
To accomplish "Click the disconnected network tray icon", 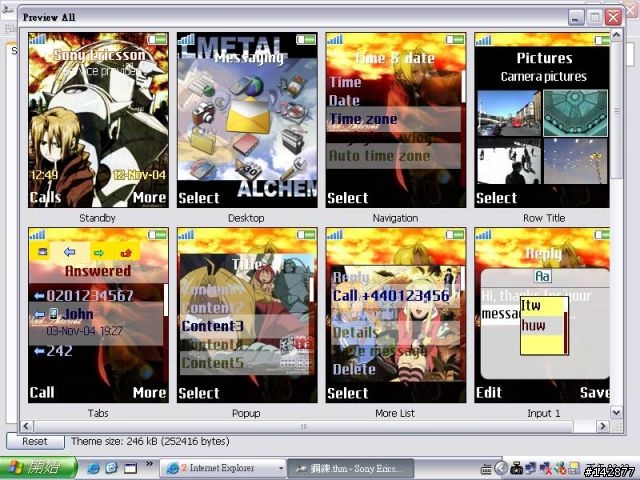I will (x=546, y=468).
